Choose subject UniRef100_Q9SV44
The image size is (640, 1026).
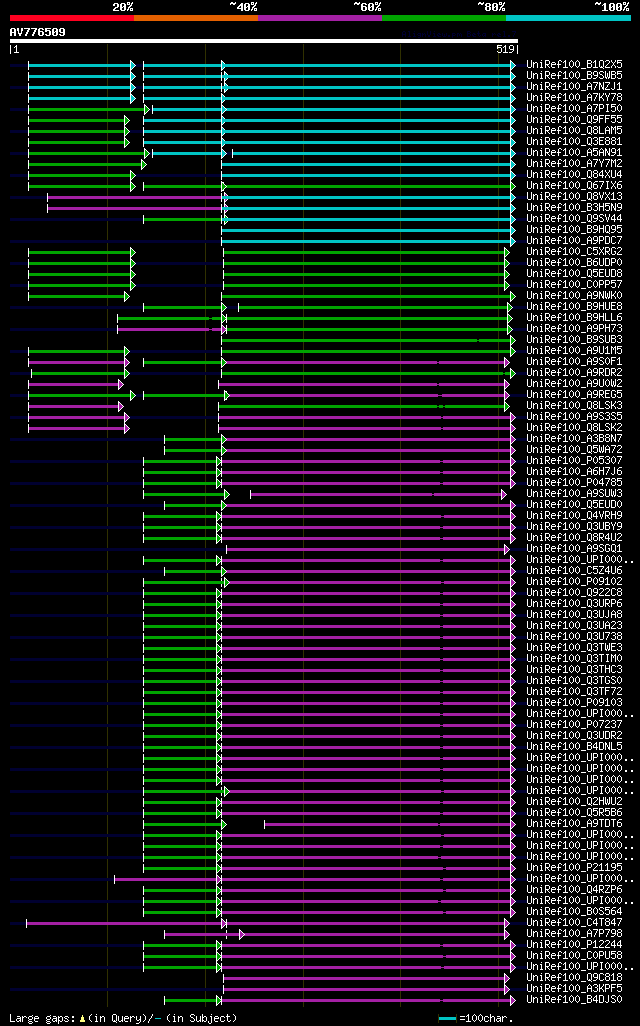(575, 219)
